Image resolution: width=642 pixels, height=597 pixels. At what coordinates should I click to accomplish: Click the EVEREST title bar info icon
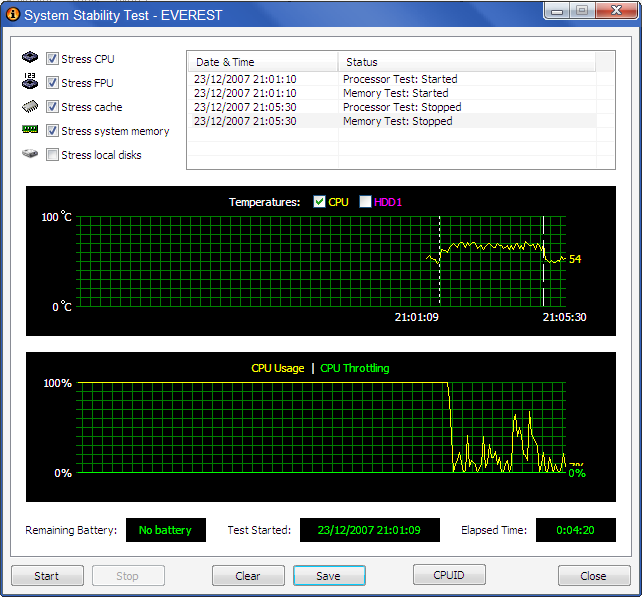(x=13, y=15)
